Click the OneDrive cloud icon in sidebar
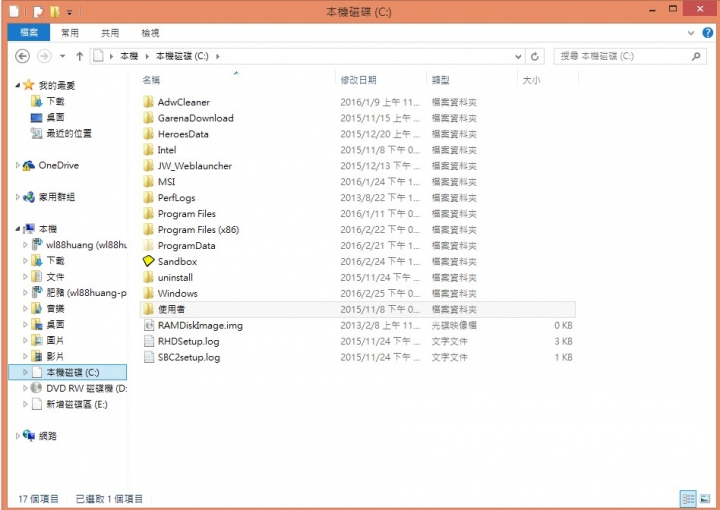Image resolution: width=720 pixels, height=510 pixels. [29, 165]
